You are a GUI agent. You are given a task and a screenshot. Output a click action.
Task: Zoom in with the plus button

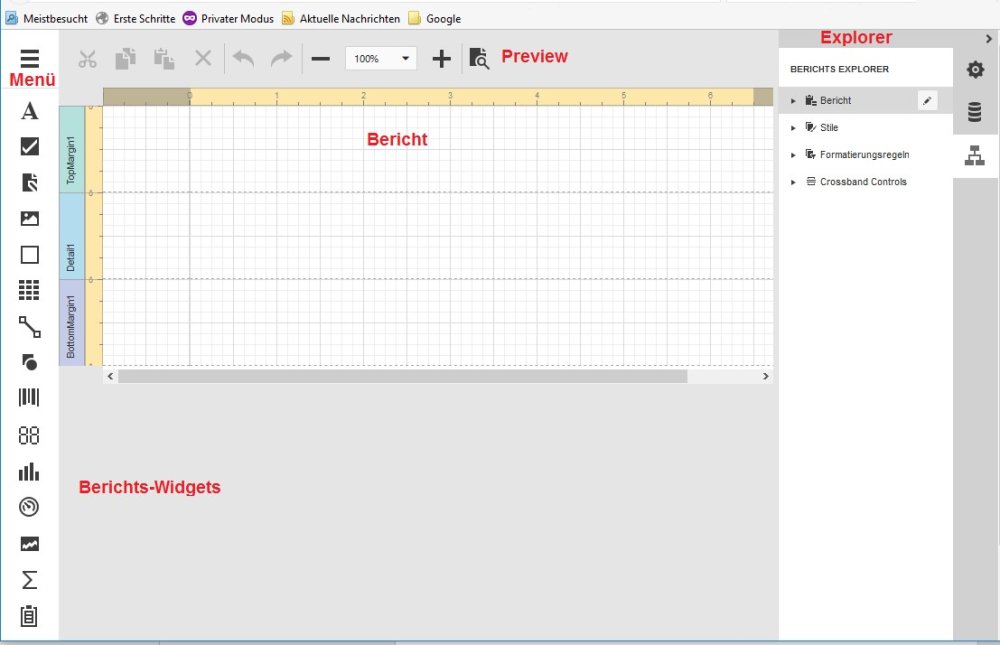coord(441,59)
